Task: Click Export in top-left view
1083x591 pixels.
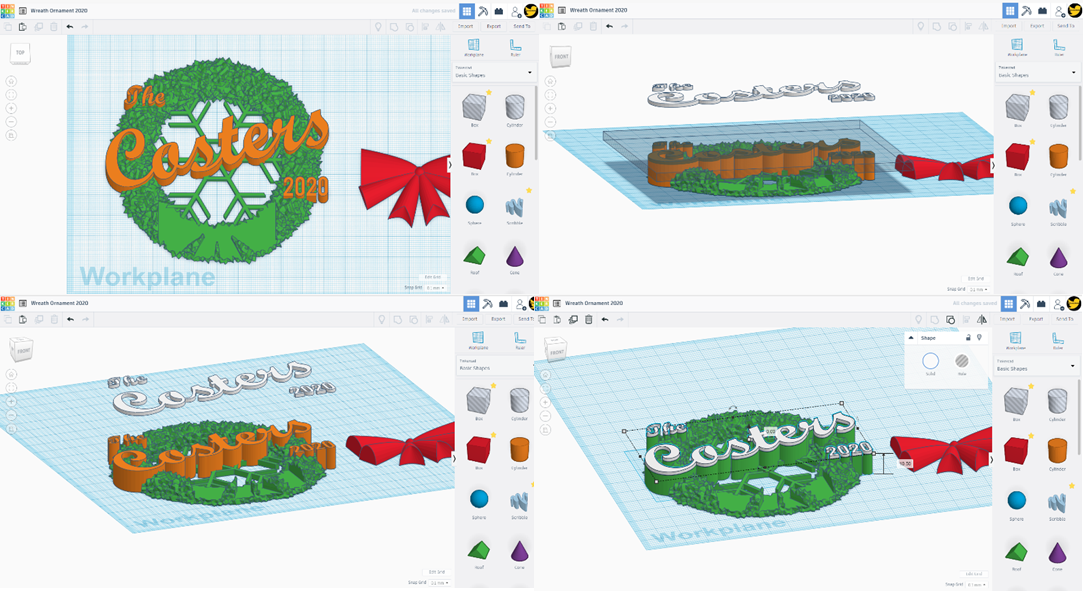Action: click(494, 26)
